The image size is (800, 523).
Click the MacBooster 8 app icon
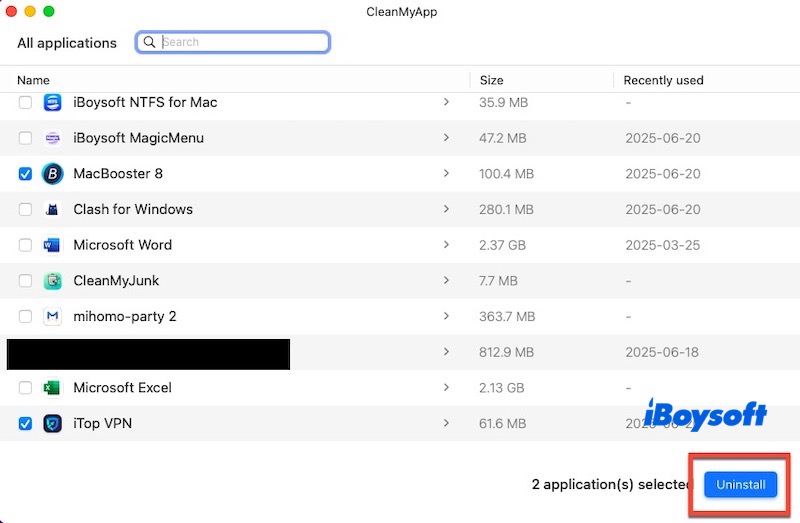[53, 174]
